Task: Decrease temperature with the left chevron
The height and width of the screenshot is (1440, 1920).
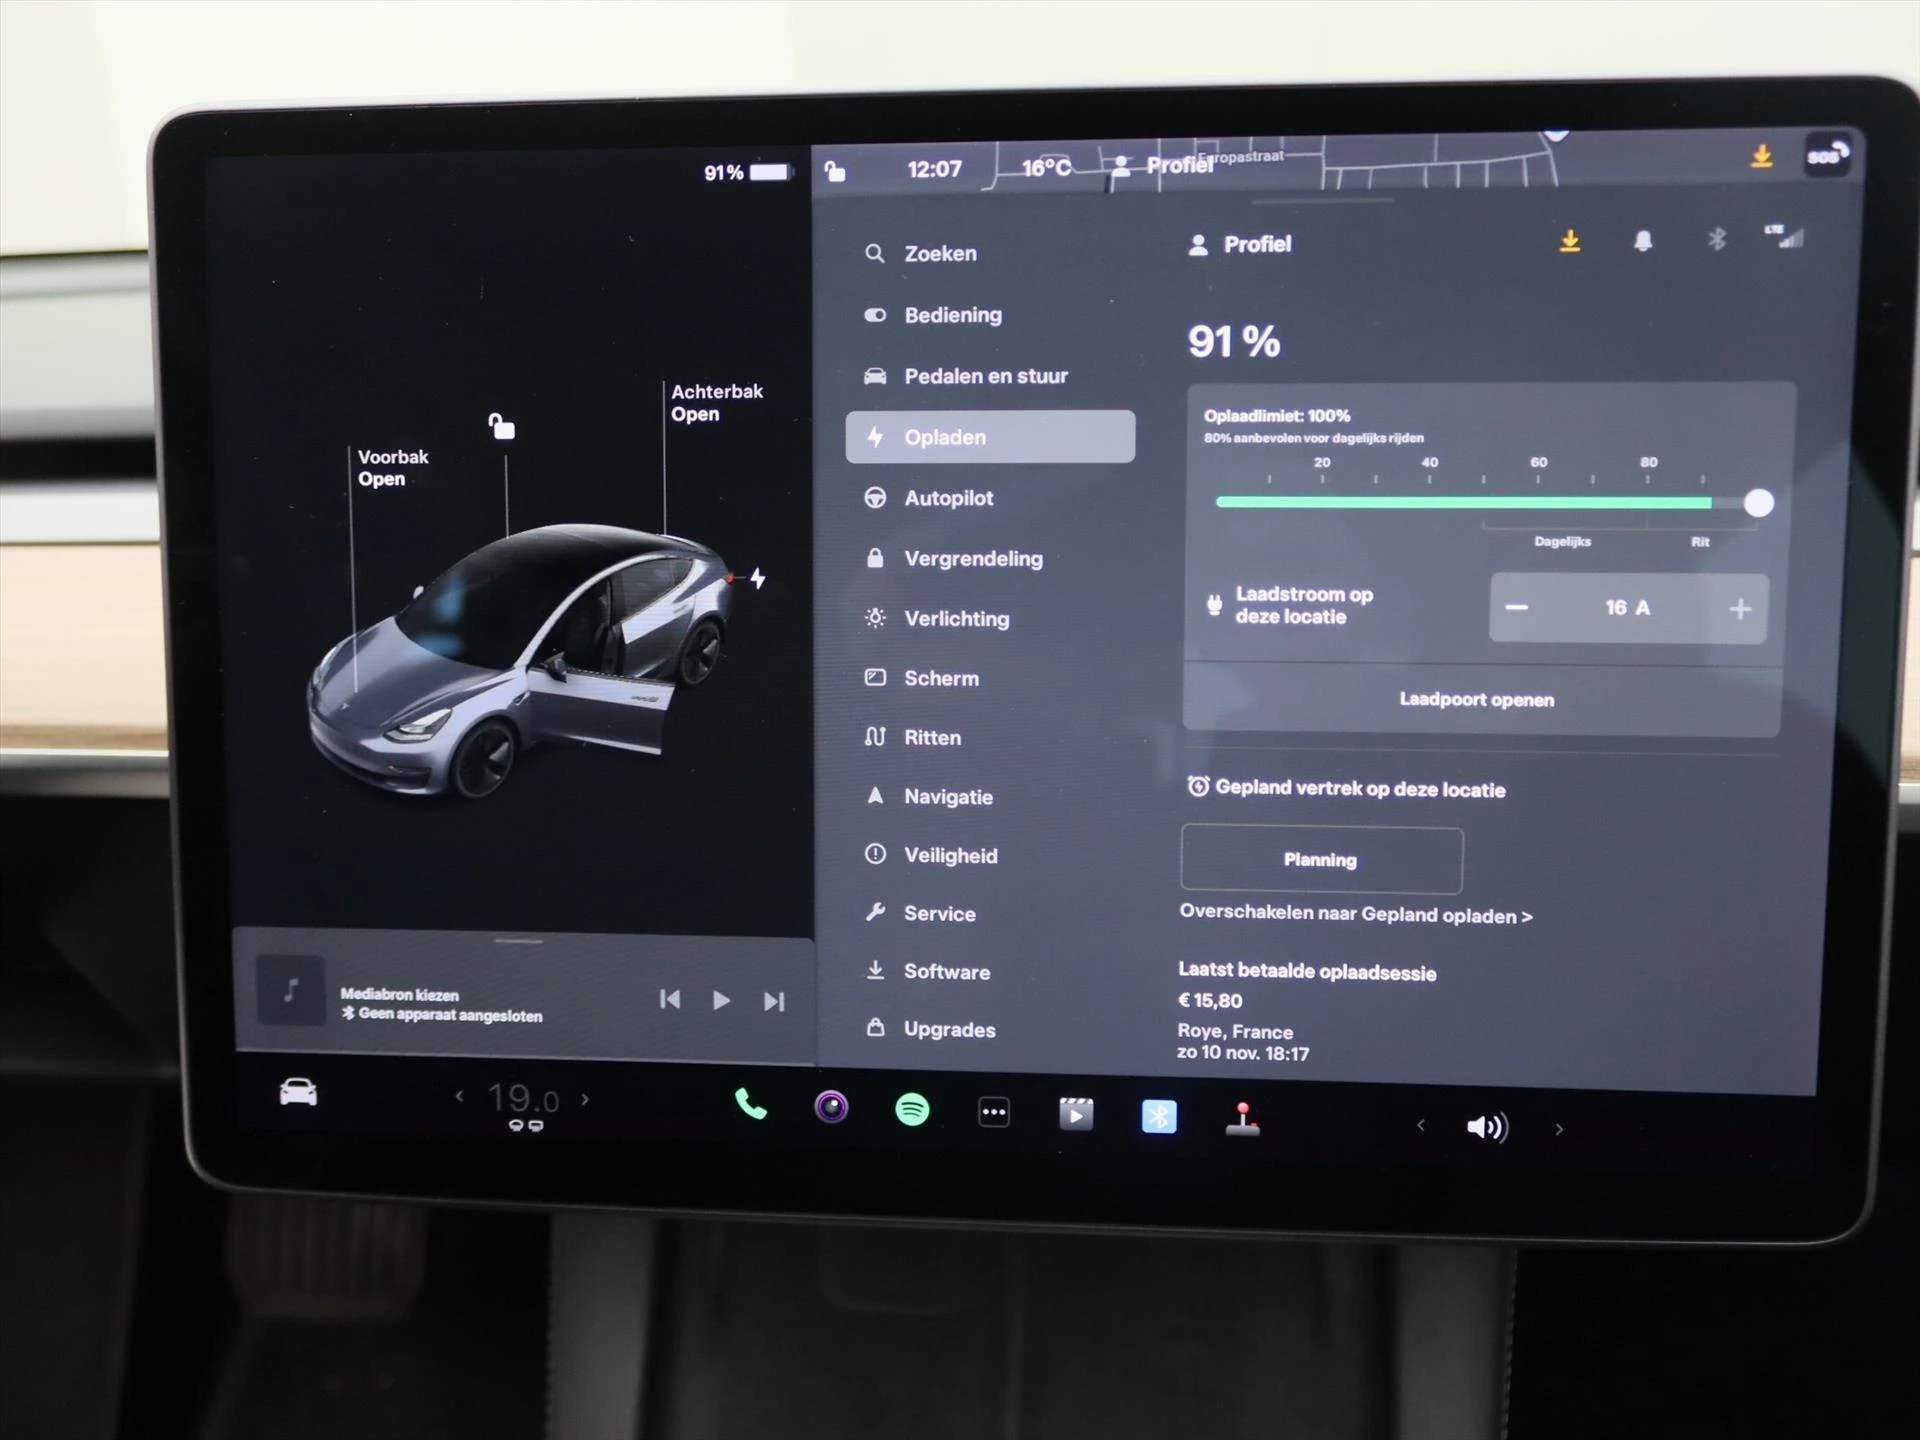Action: (x=459, y=1097)
